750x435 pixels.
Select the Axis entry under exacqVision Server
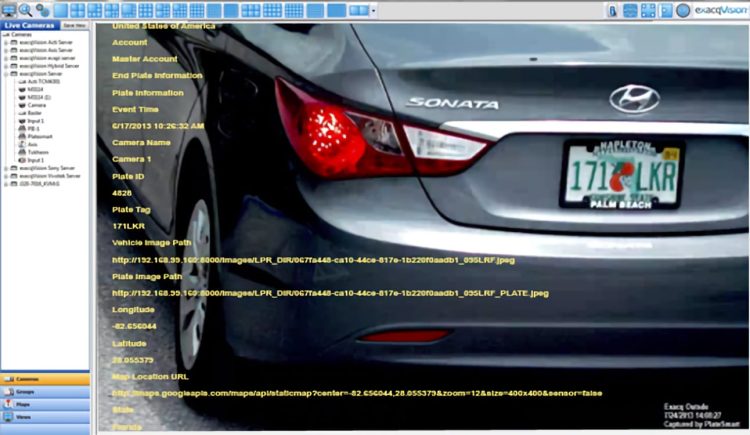pos(33,144)
